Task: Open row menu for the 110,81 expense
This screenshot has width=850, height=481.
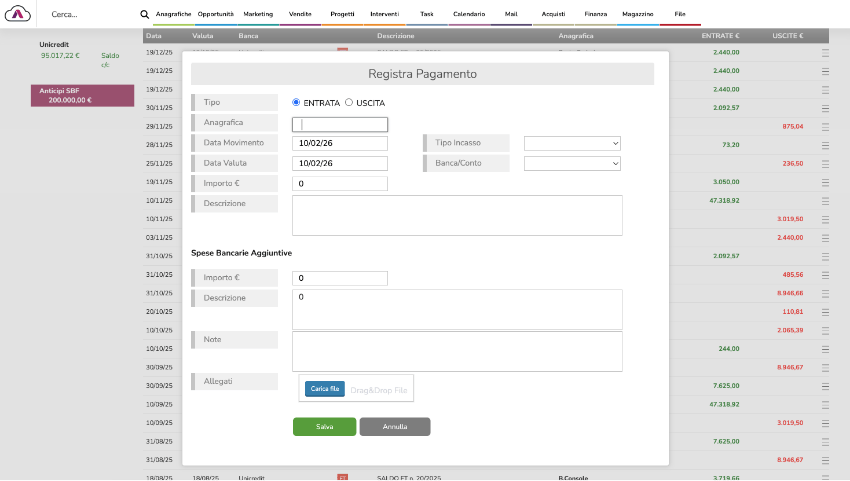Action: point(825,312)
